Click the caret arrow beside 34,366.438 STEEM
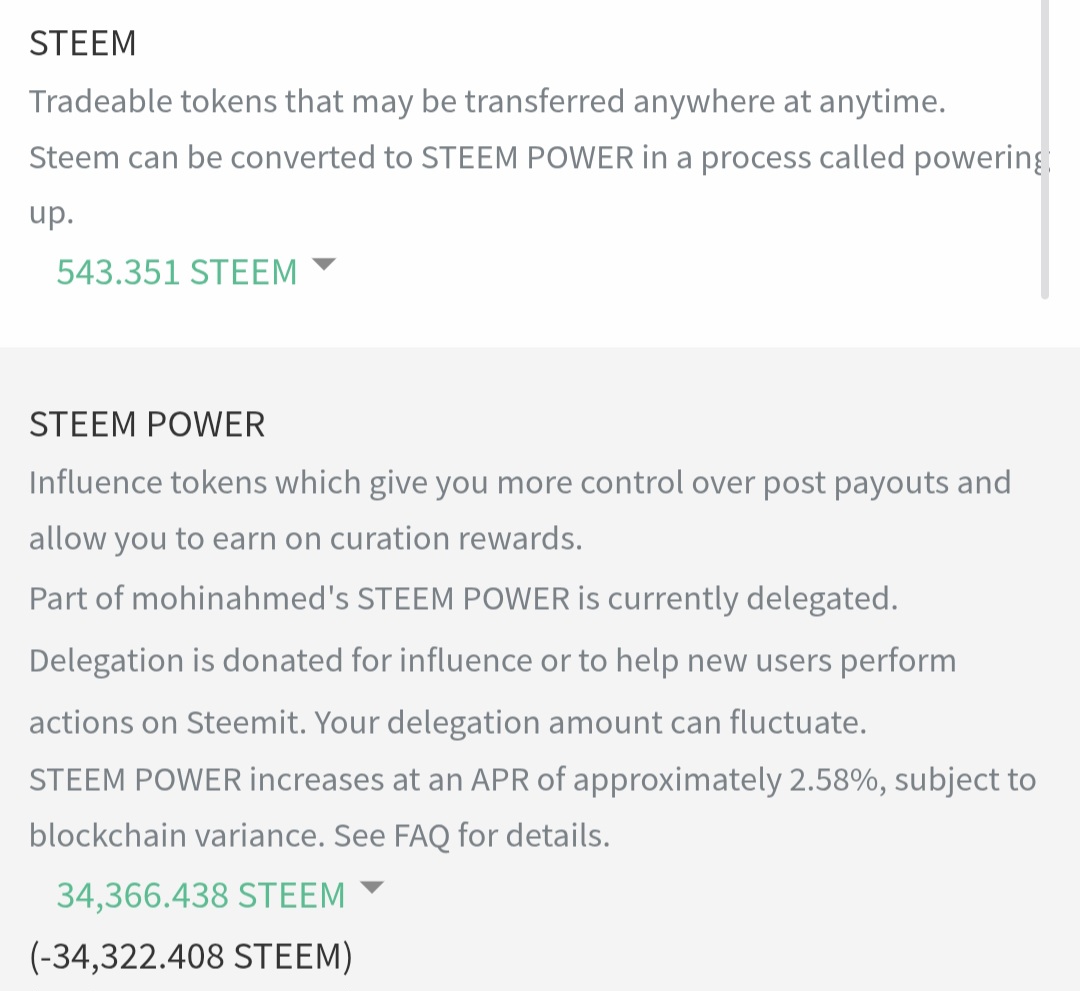This screenshot has width=1080, height=991. (x=371, y=888)
